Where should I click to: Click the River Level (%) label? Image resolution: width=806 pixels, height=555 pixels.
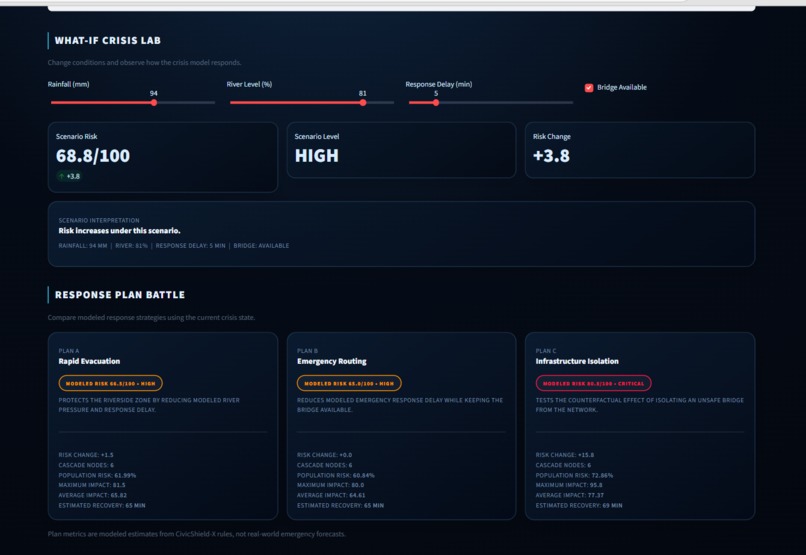[249, 84]
